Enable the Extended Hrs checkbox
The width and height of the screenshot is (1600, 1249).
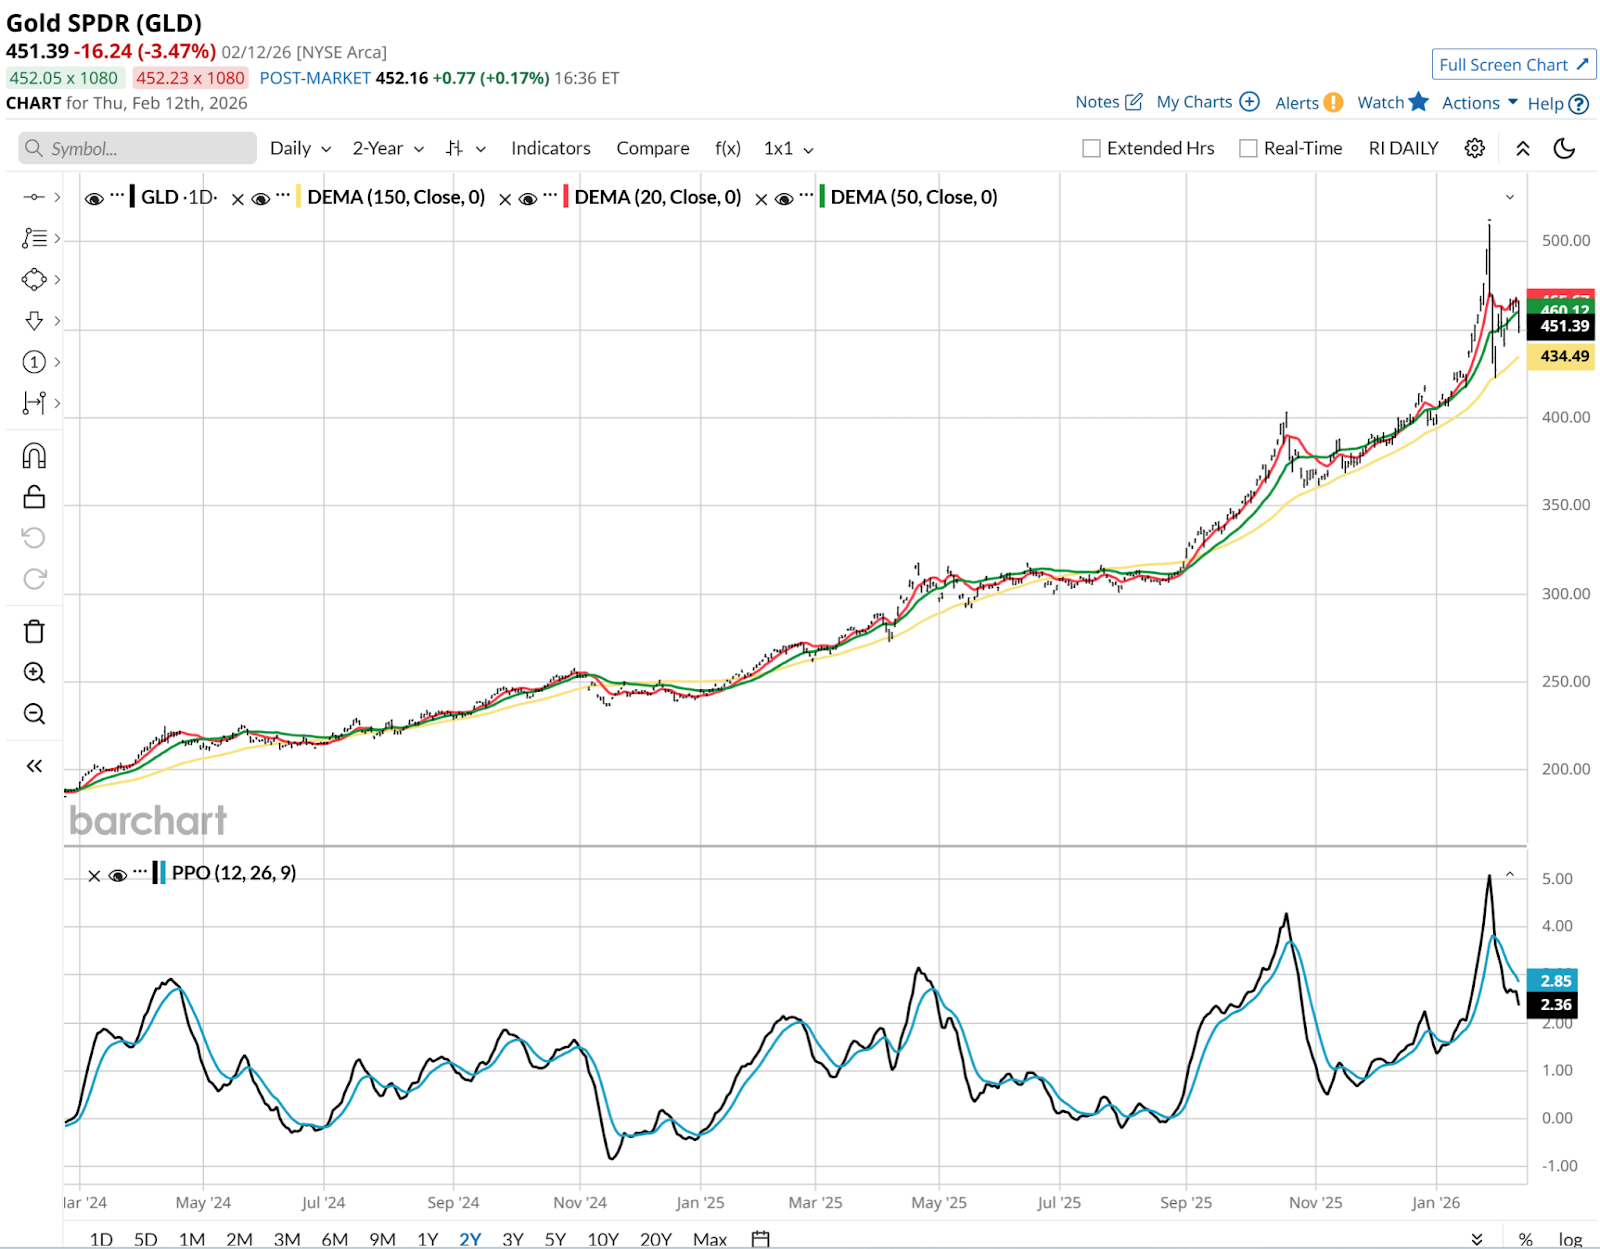(x=1092, y=148)
